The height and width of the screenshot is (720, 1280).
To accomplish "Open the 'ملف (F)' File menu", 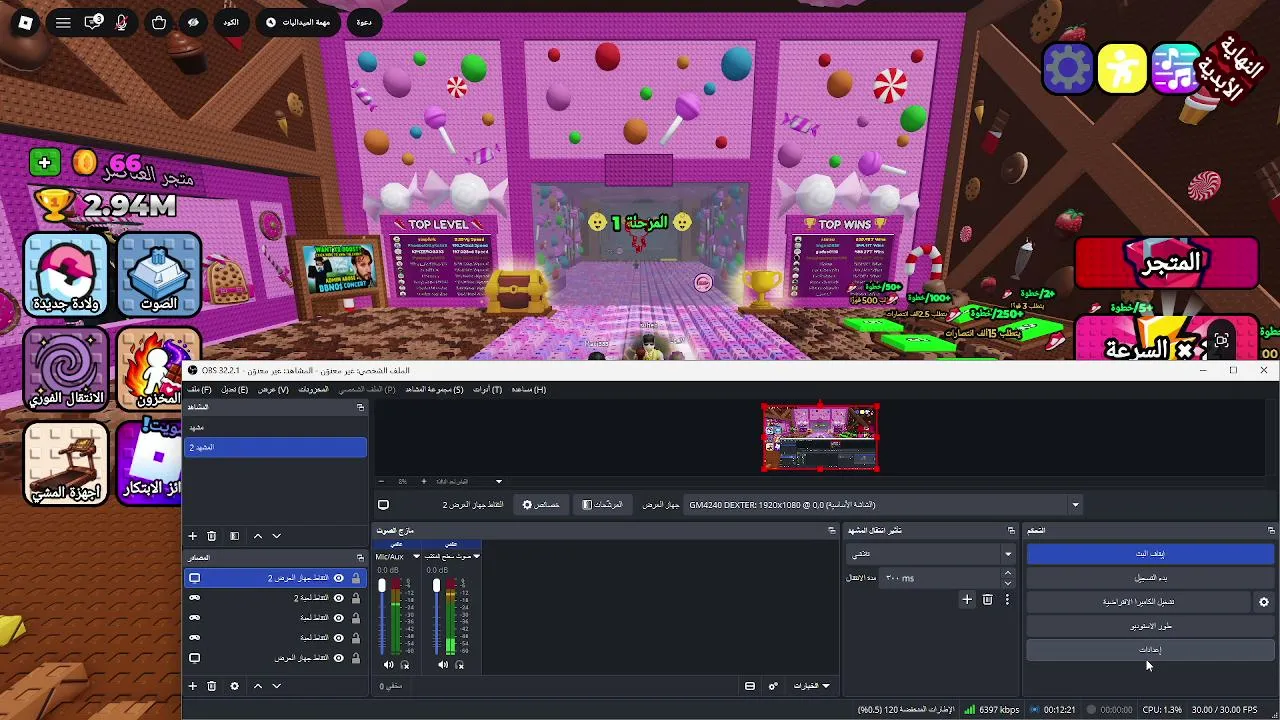I will tap(199, 389).
